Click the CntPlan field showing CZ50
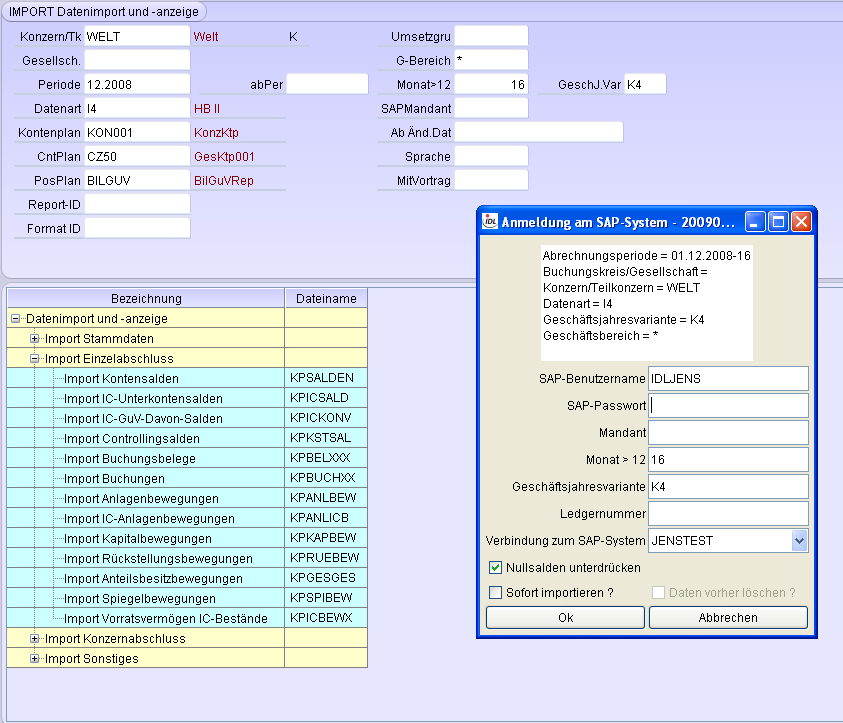 pos(137,156)
